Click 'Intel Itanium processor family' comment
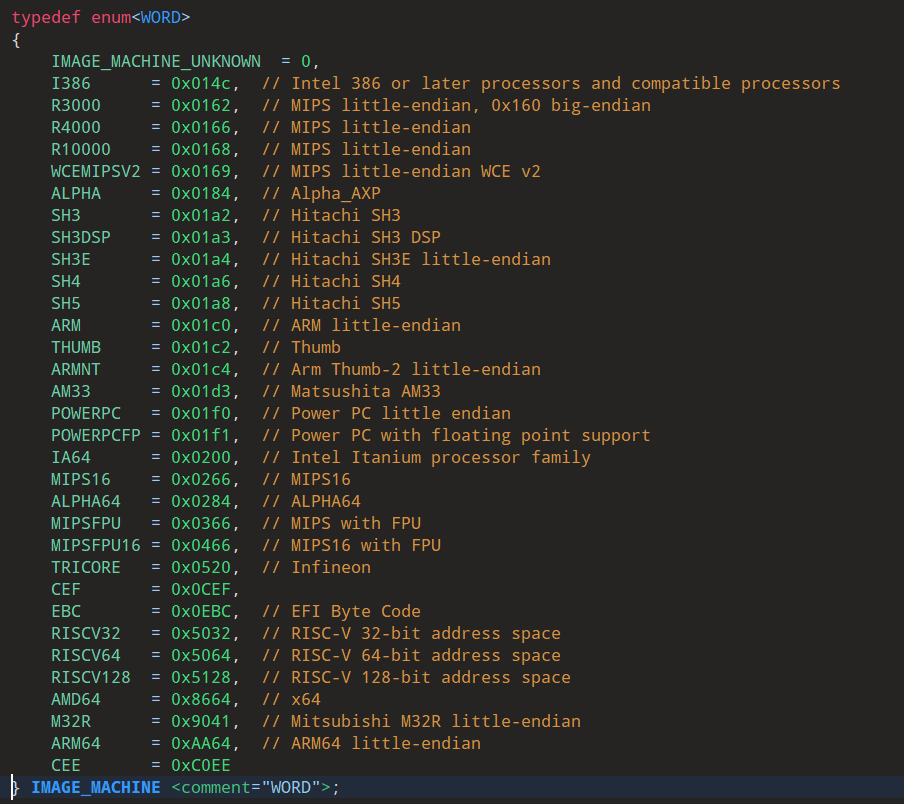Screen dimensions: 904x804 pos(440,458)
